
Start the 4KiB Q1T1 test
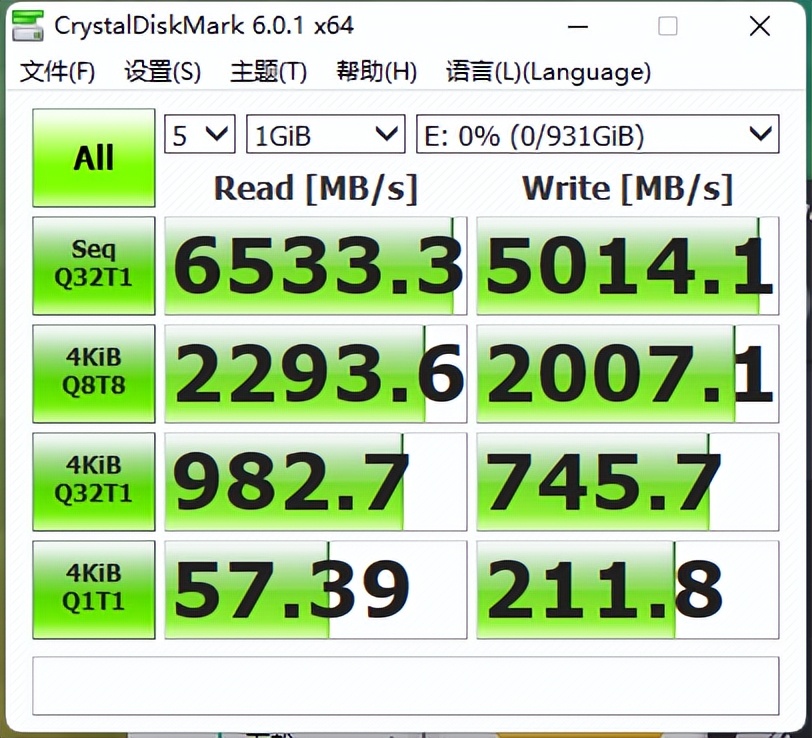click(94, 589)
